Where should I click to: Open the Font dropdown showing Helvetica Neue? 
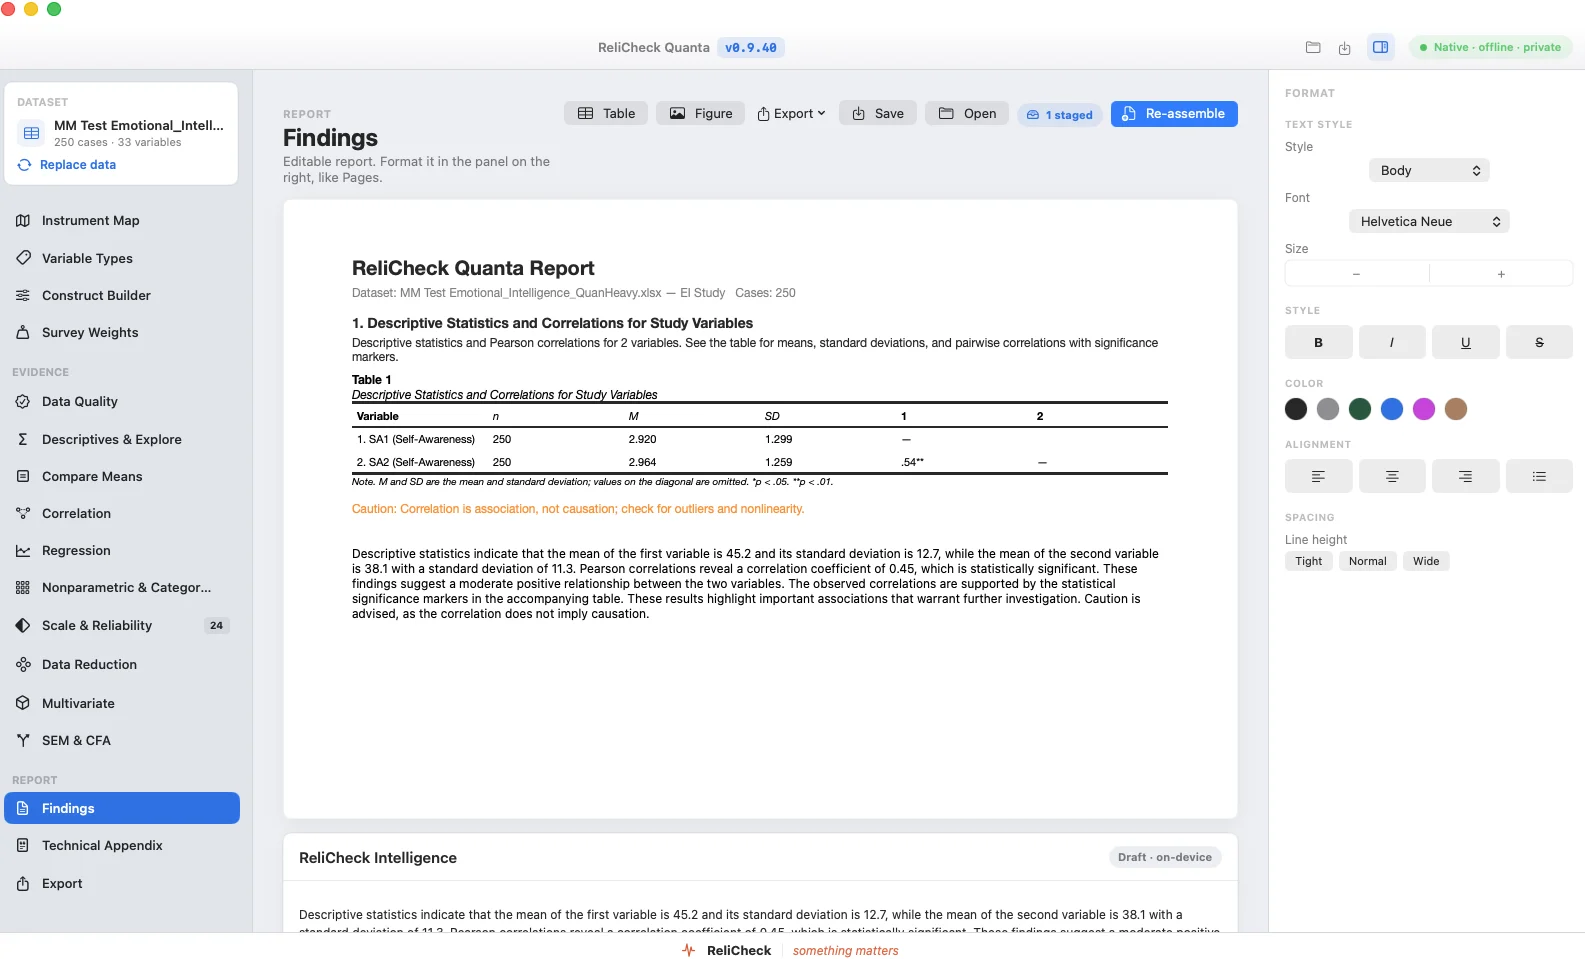[x=1429, y=221]
